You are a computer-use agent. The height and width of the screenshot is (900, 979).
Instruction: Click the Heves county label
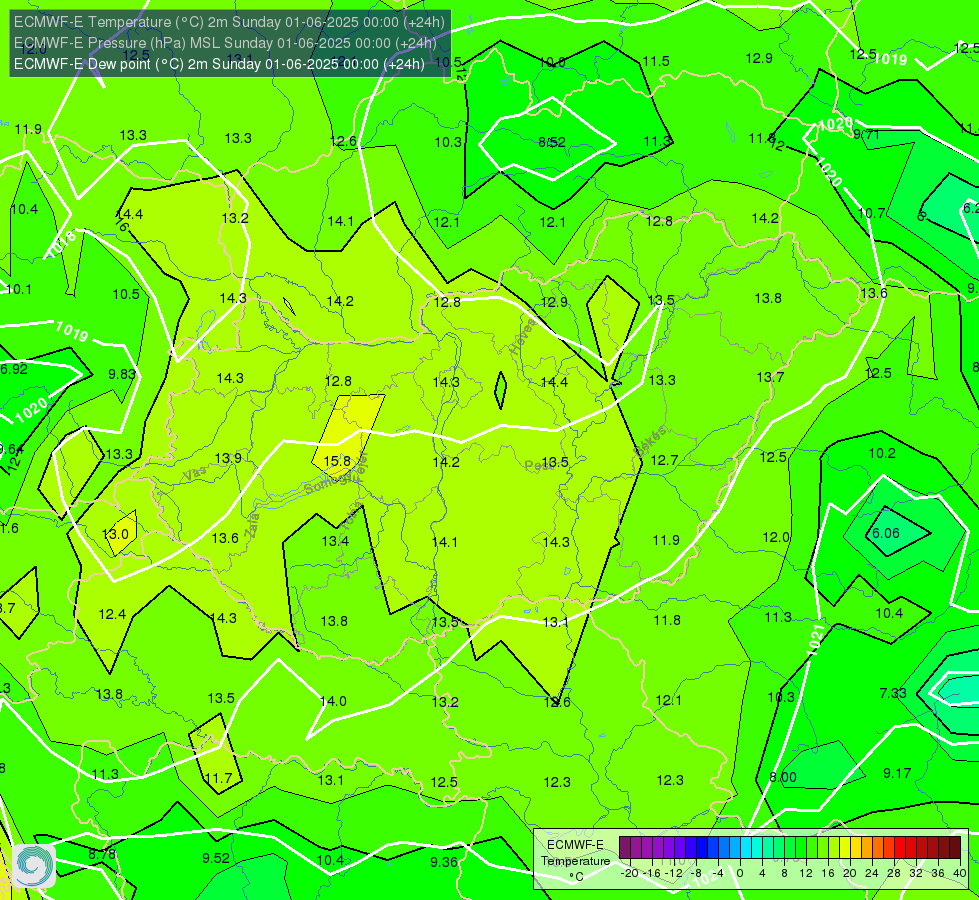click(522, 337)
